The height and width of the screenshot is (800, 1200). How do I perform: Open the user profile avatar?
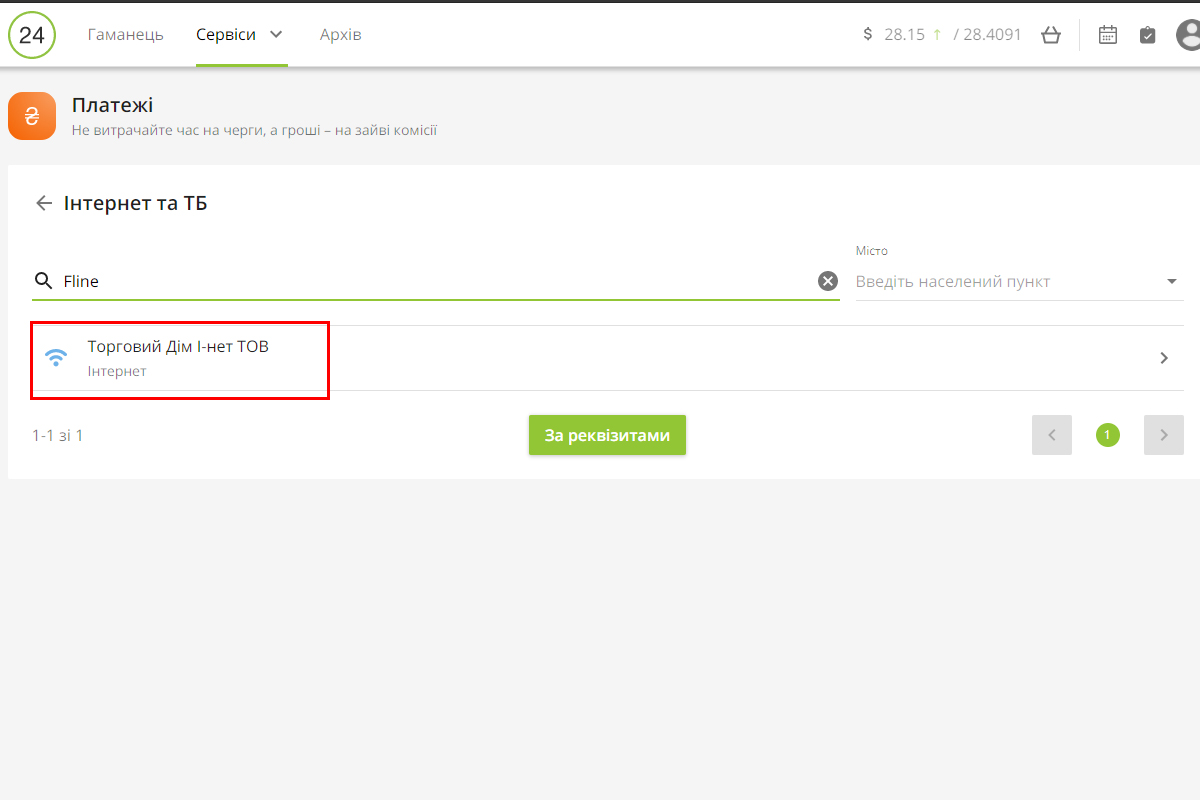(1189, 35)
